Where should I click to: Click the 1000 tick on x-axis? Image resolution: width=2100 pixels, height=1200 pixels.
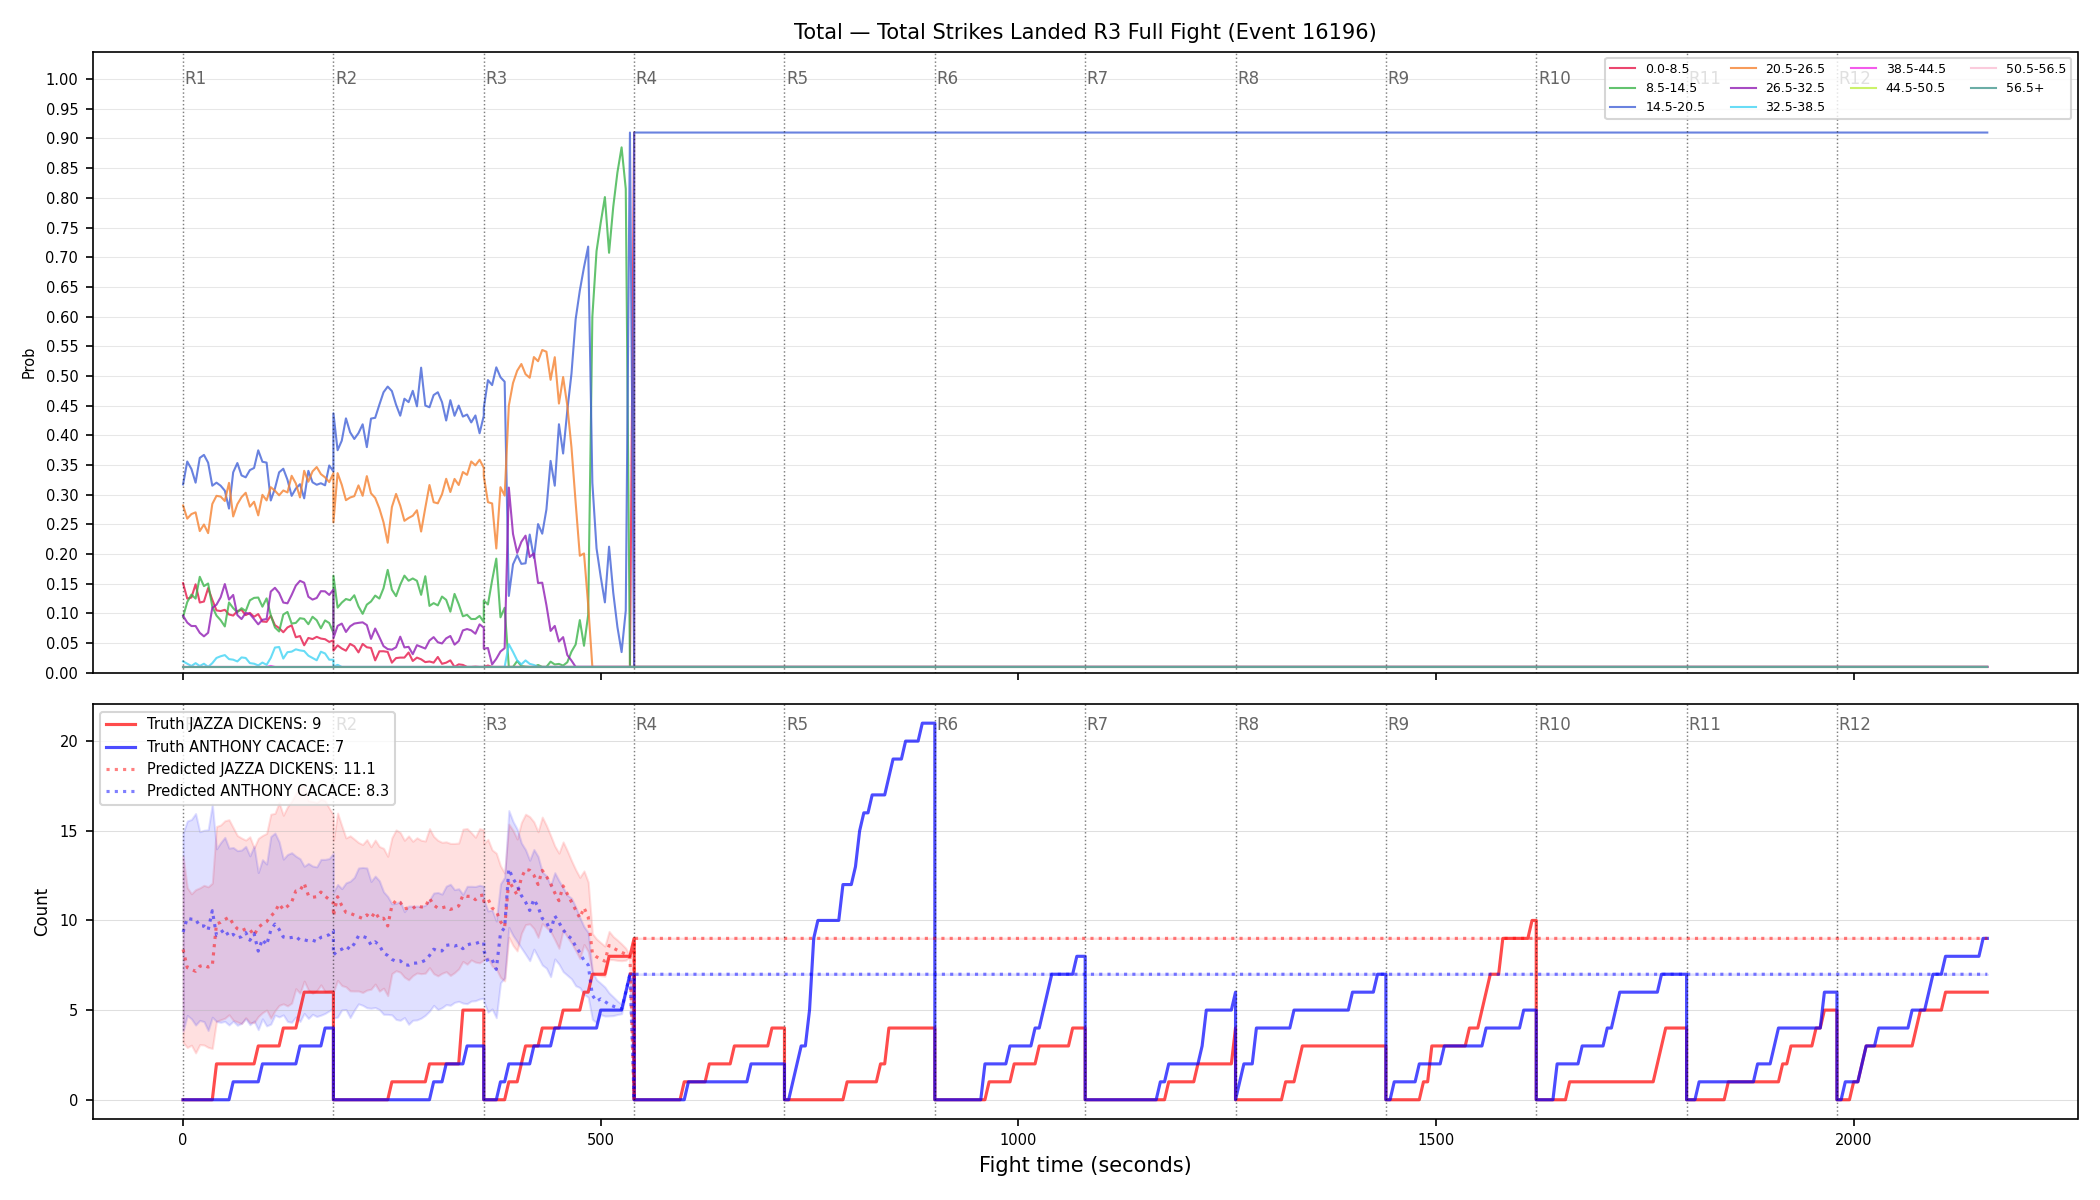point(1018,1139)
